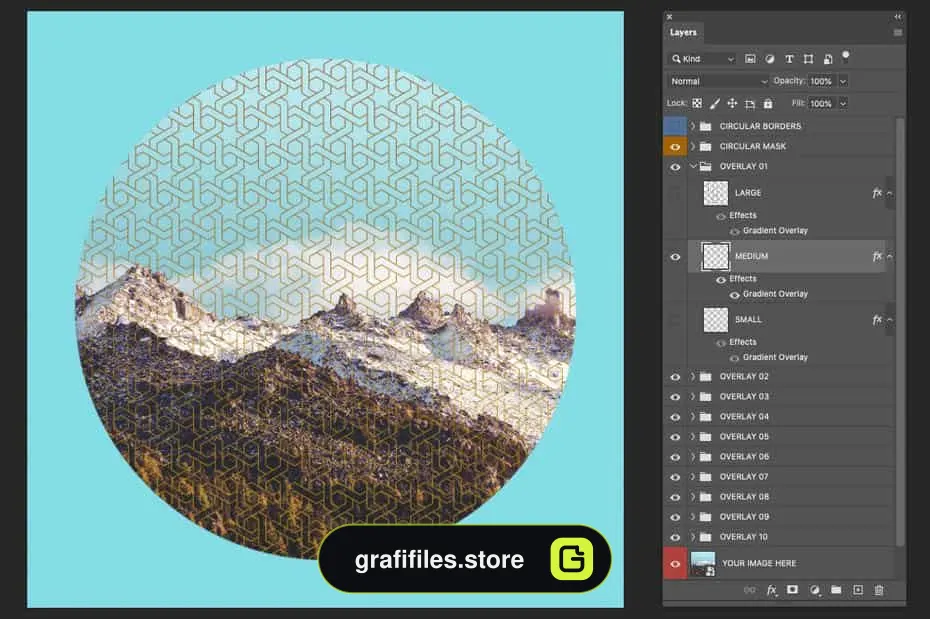Hide the CIRCULAR MASK group

point(675,146)
